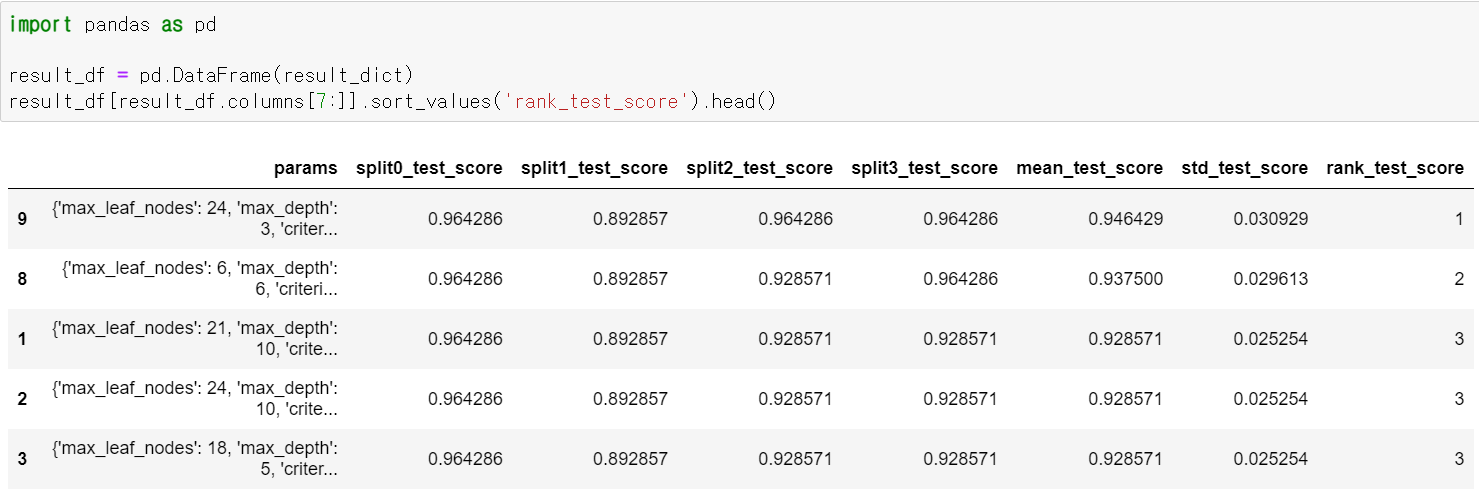
Task: Select row index 8
Action: (22, 278)
